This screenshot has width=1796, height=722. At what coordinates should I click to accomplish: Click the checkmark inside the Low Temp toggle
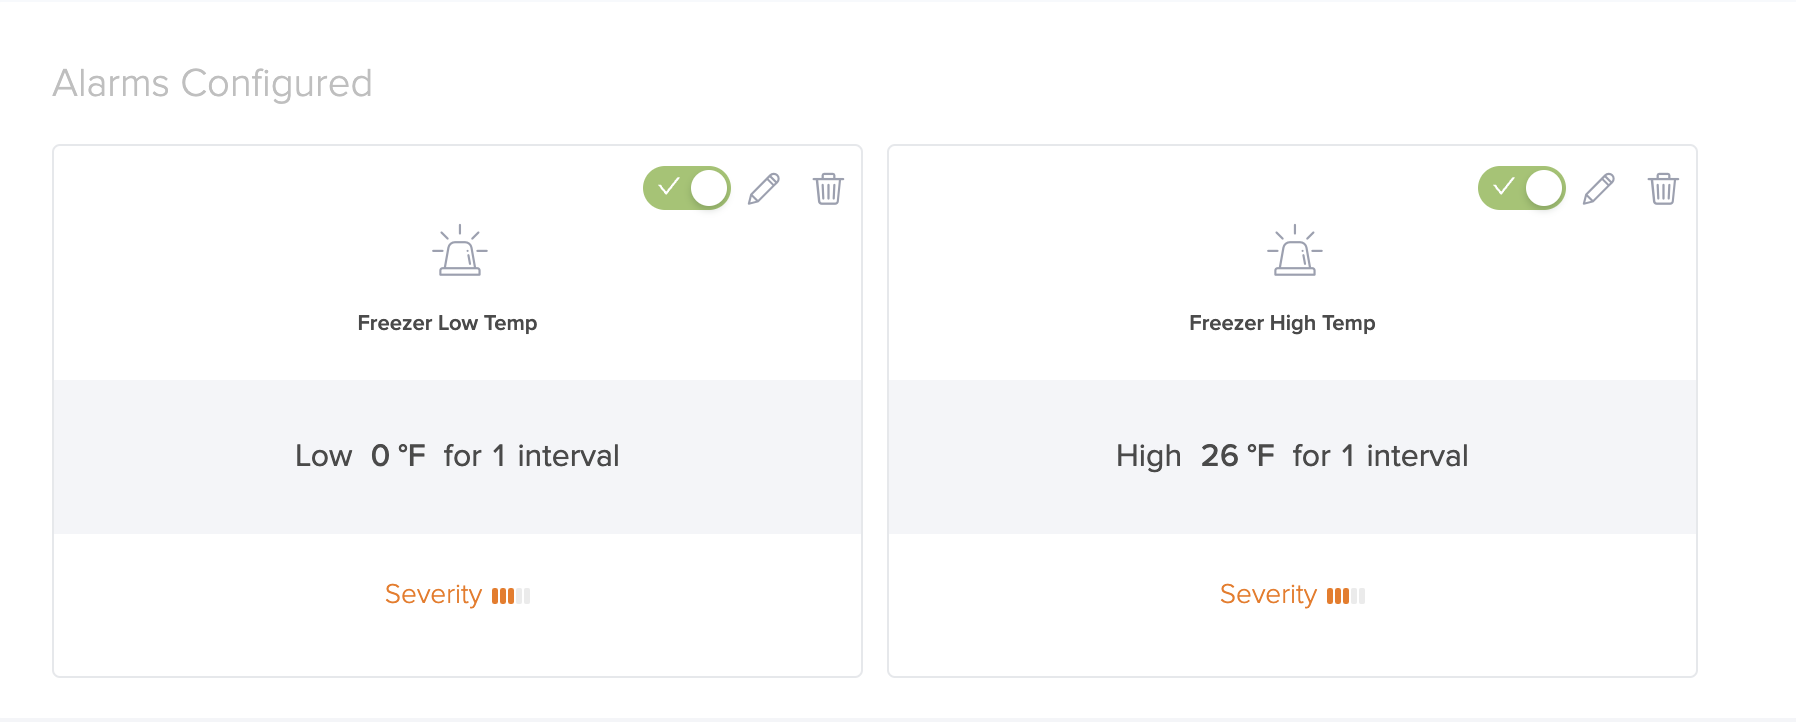click(669, 187)
